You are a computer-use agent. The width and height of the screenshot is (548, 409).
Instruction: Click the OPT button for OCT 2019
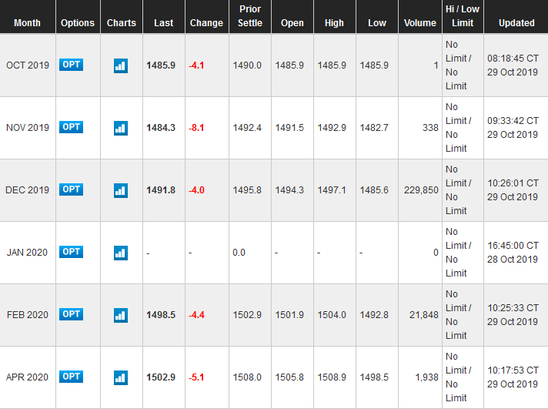coord(71,65)
